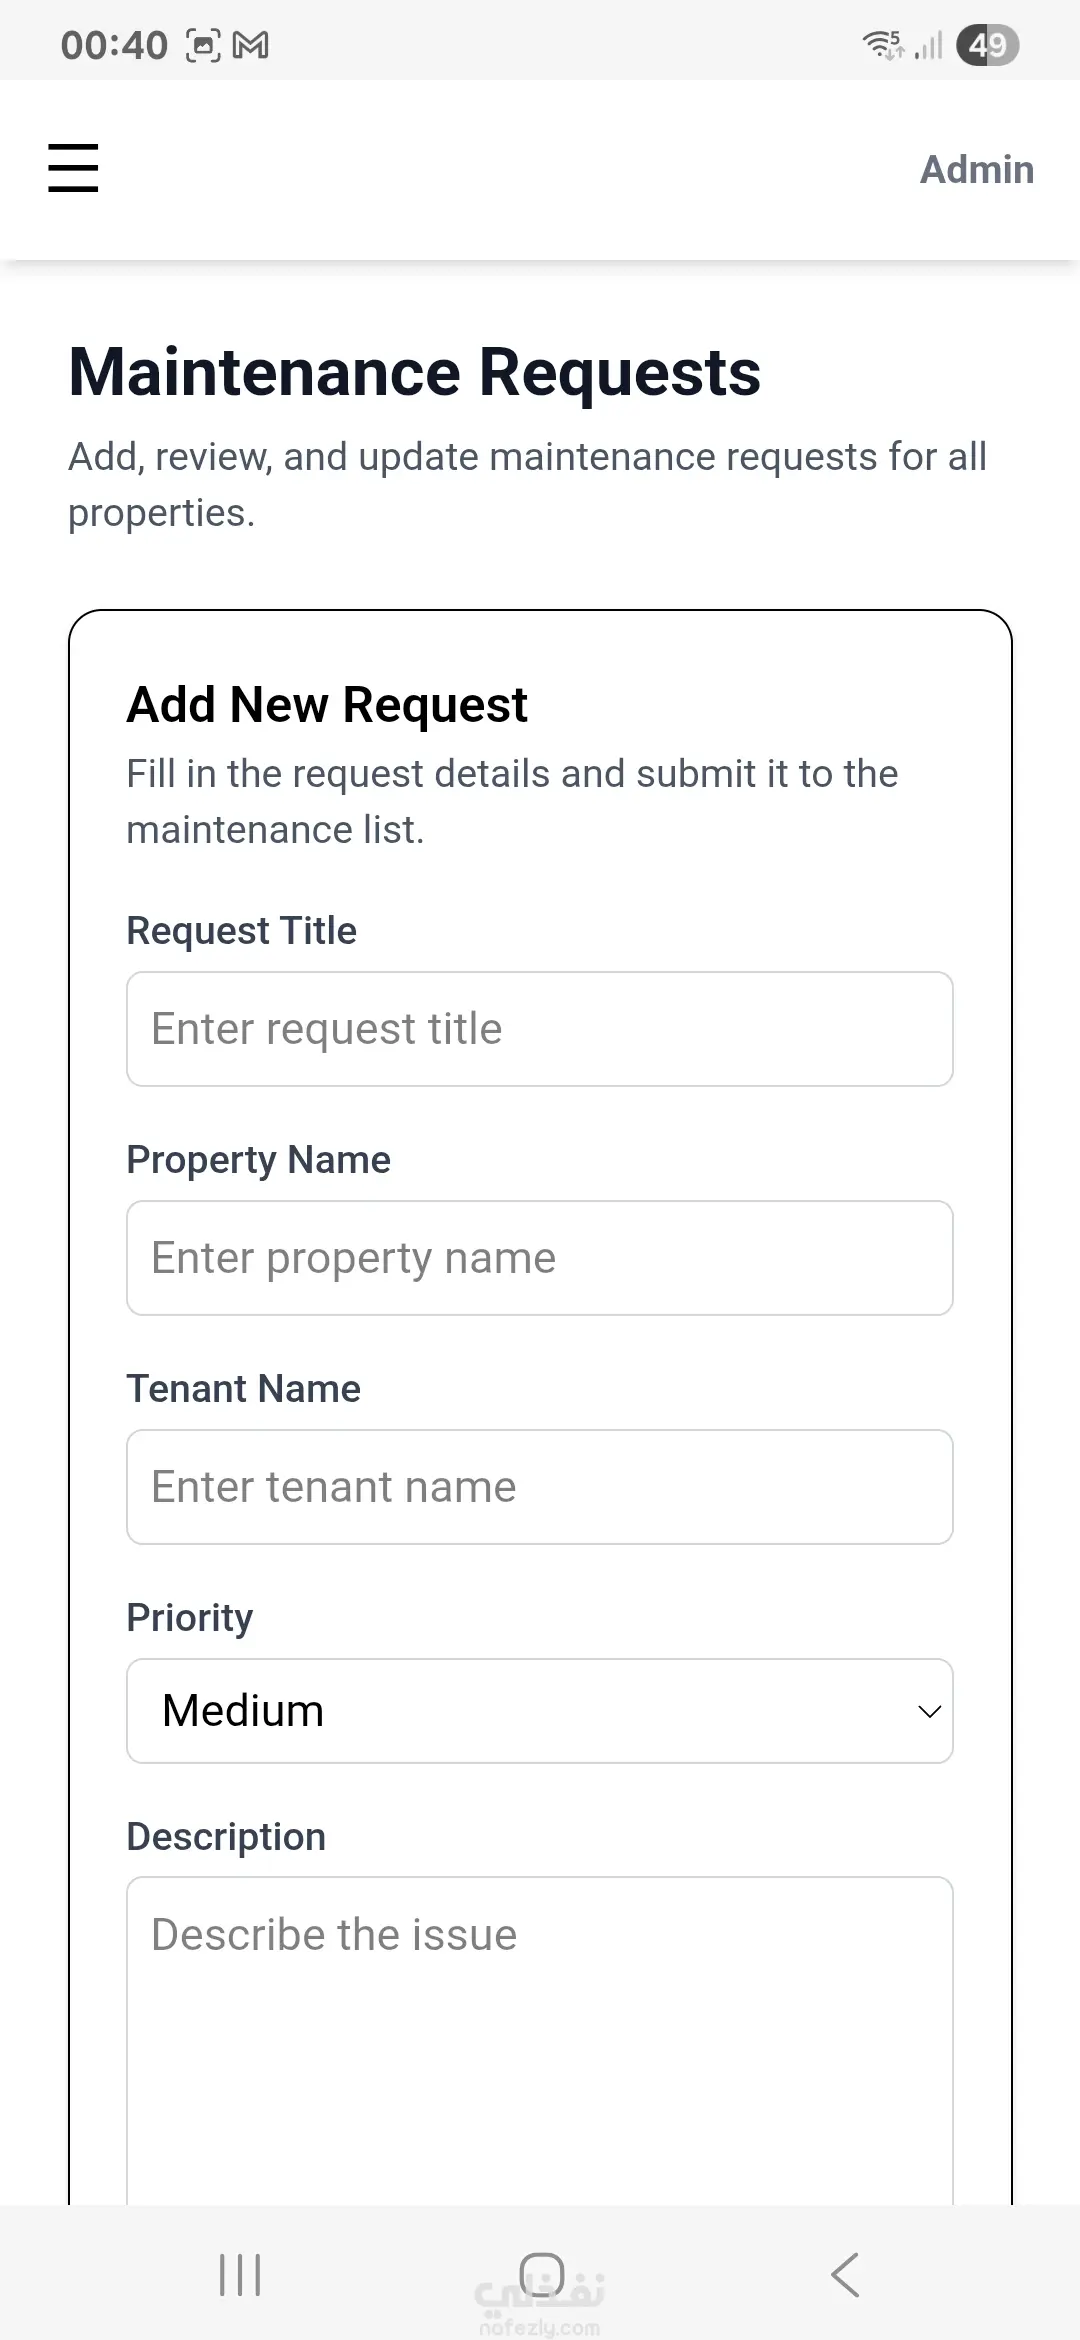Tap the Admin profile label
Image resolution: width=1080 pixels, height=2340 pixels.
(x=976, y=170)
